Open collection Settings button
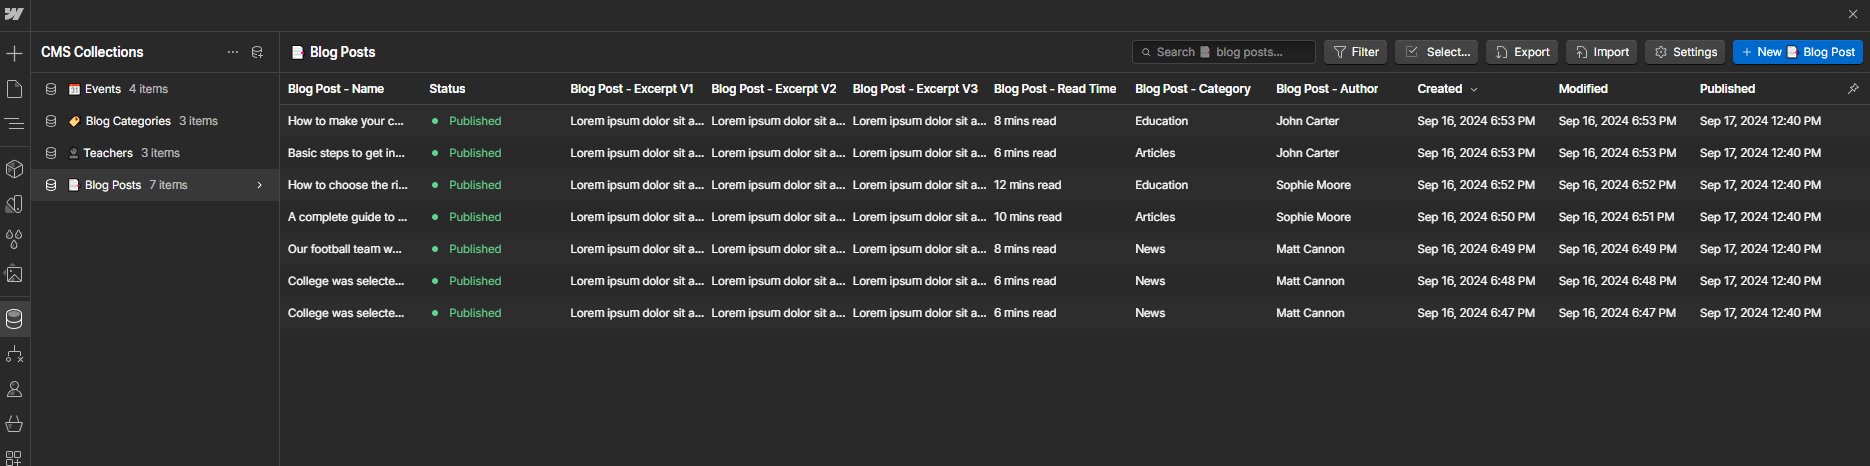Image resolution: width=1870 pixels, height=466 pixels. [1685, 52]
